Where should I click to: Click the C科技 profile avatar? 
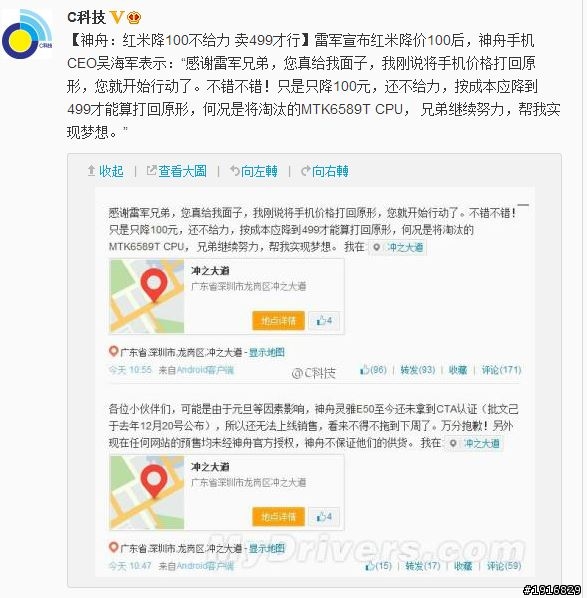pyautogui.click(x=27, y=34)
